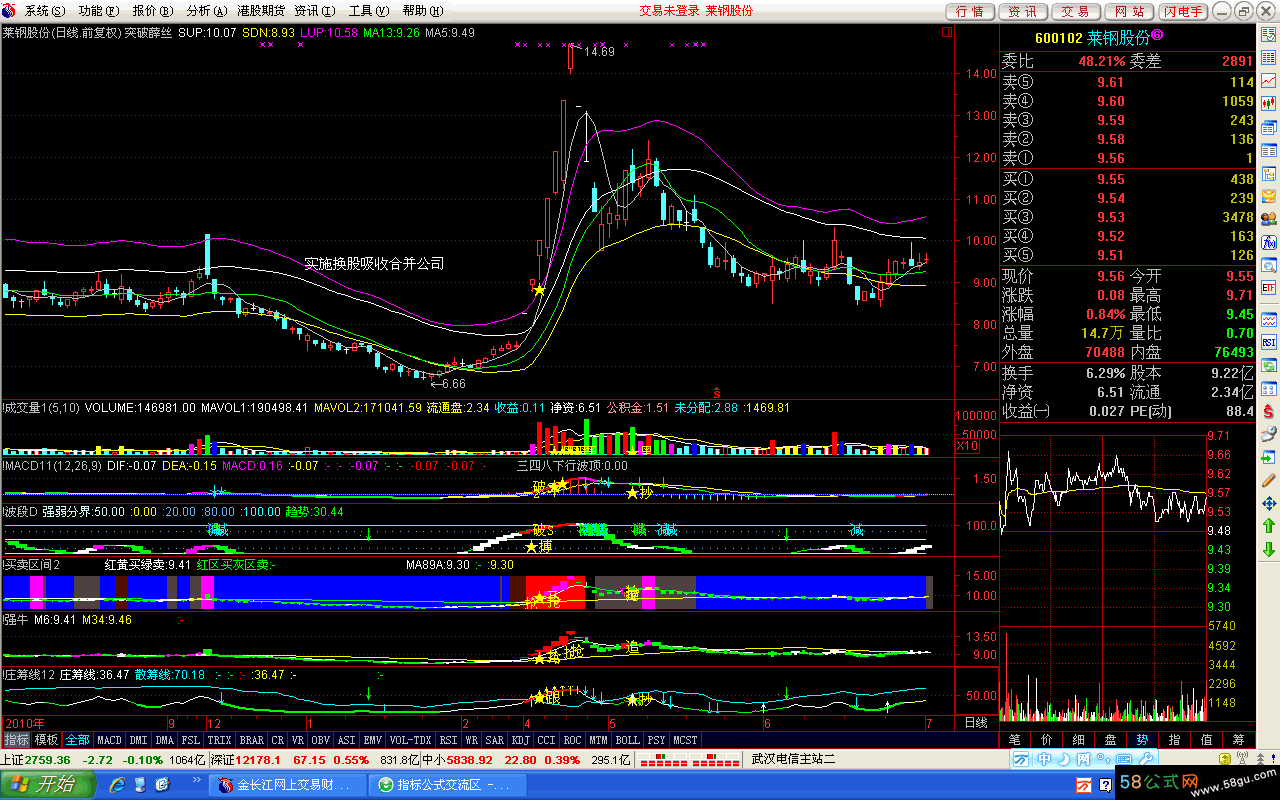Screen dimensions: 1280x800
Task: Click the line chart icon in right sidebar
Action: [x=1269, y=81]
